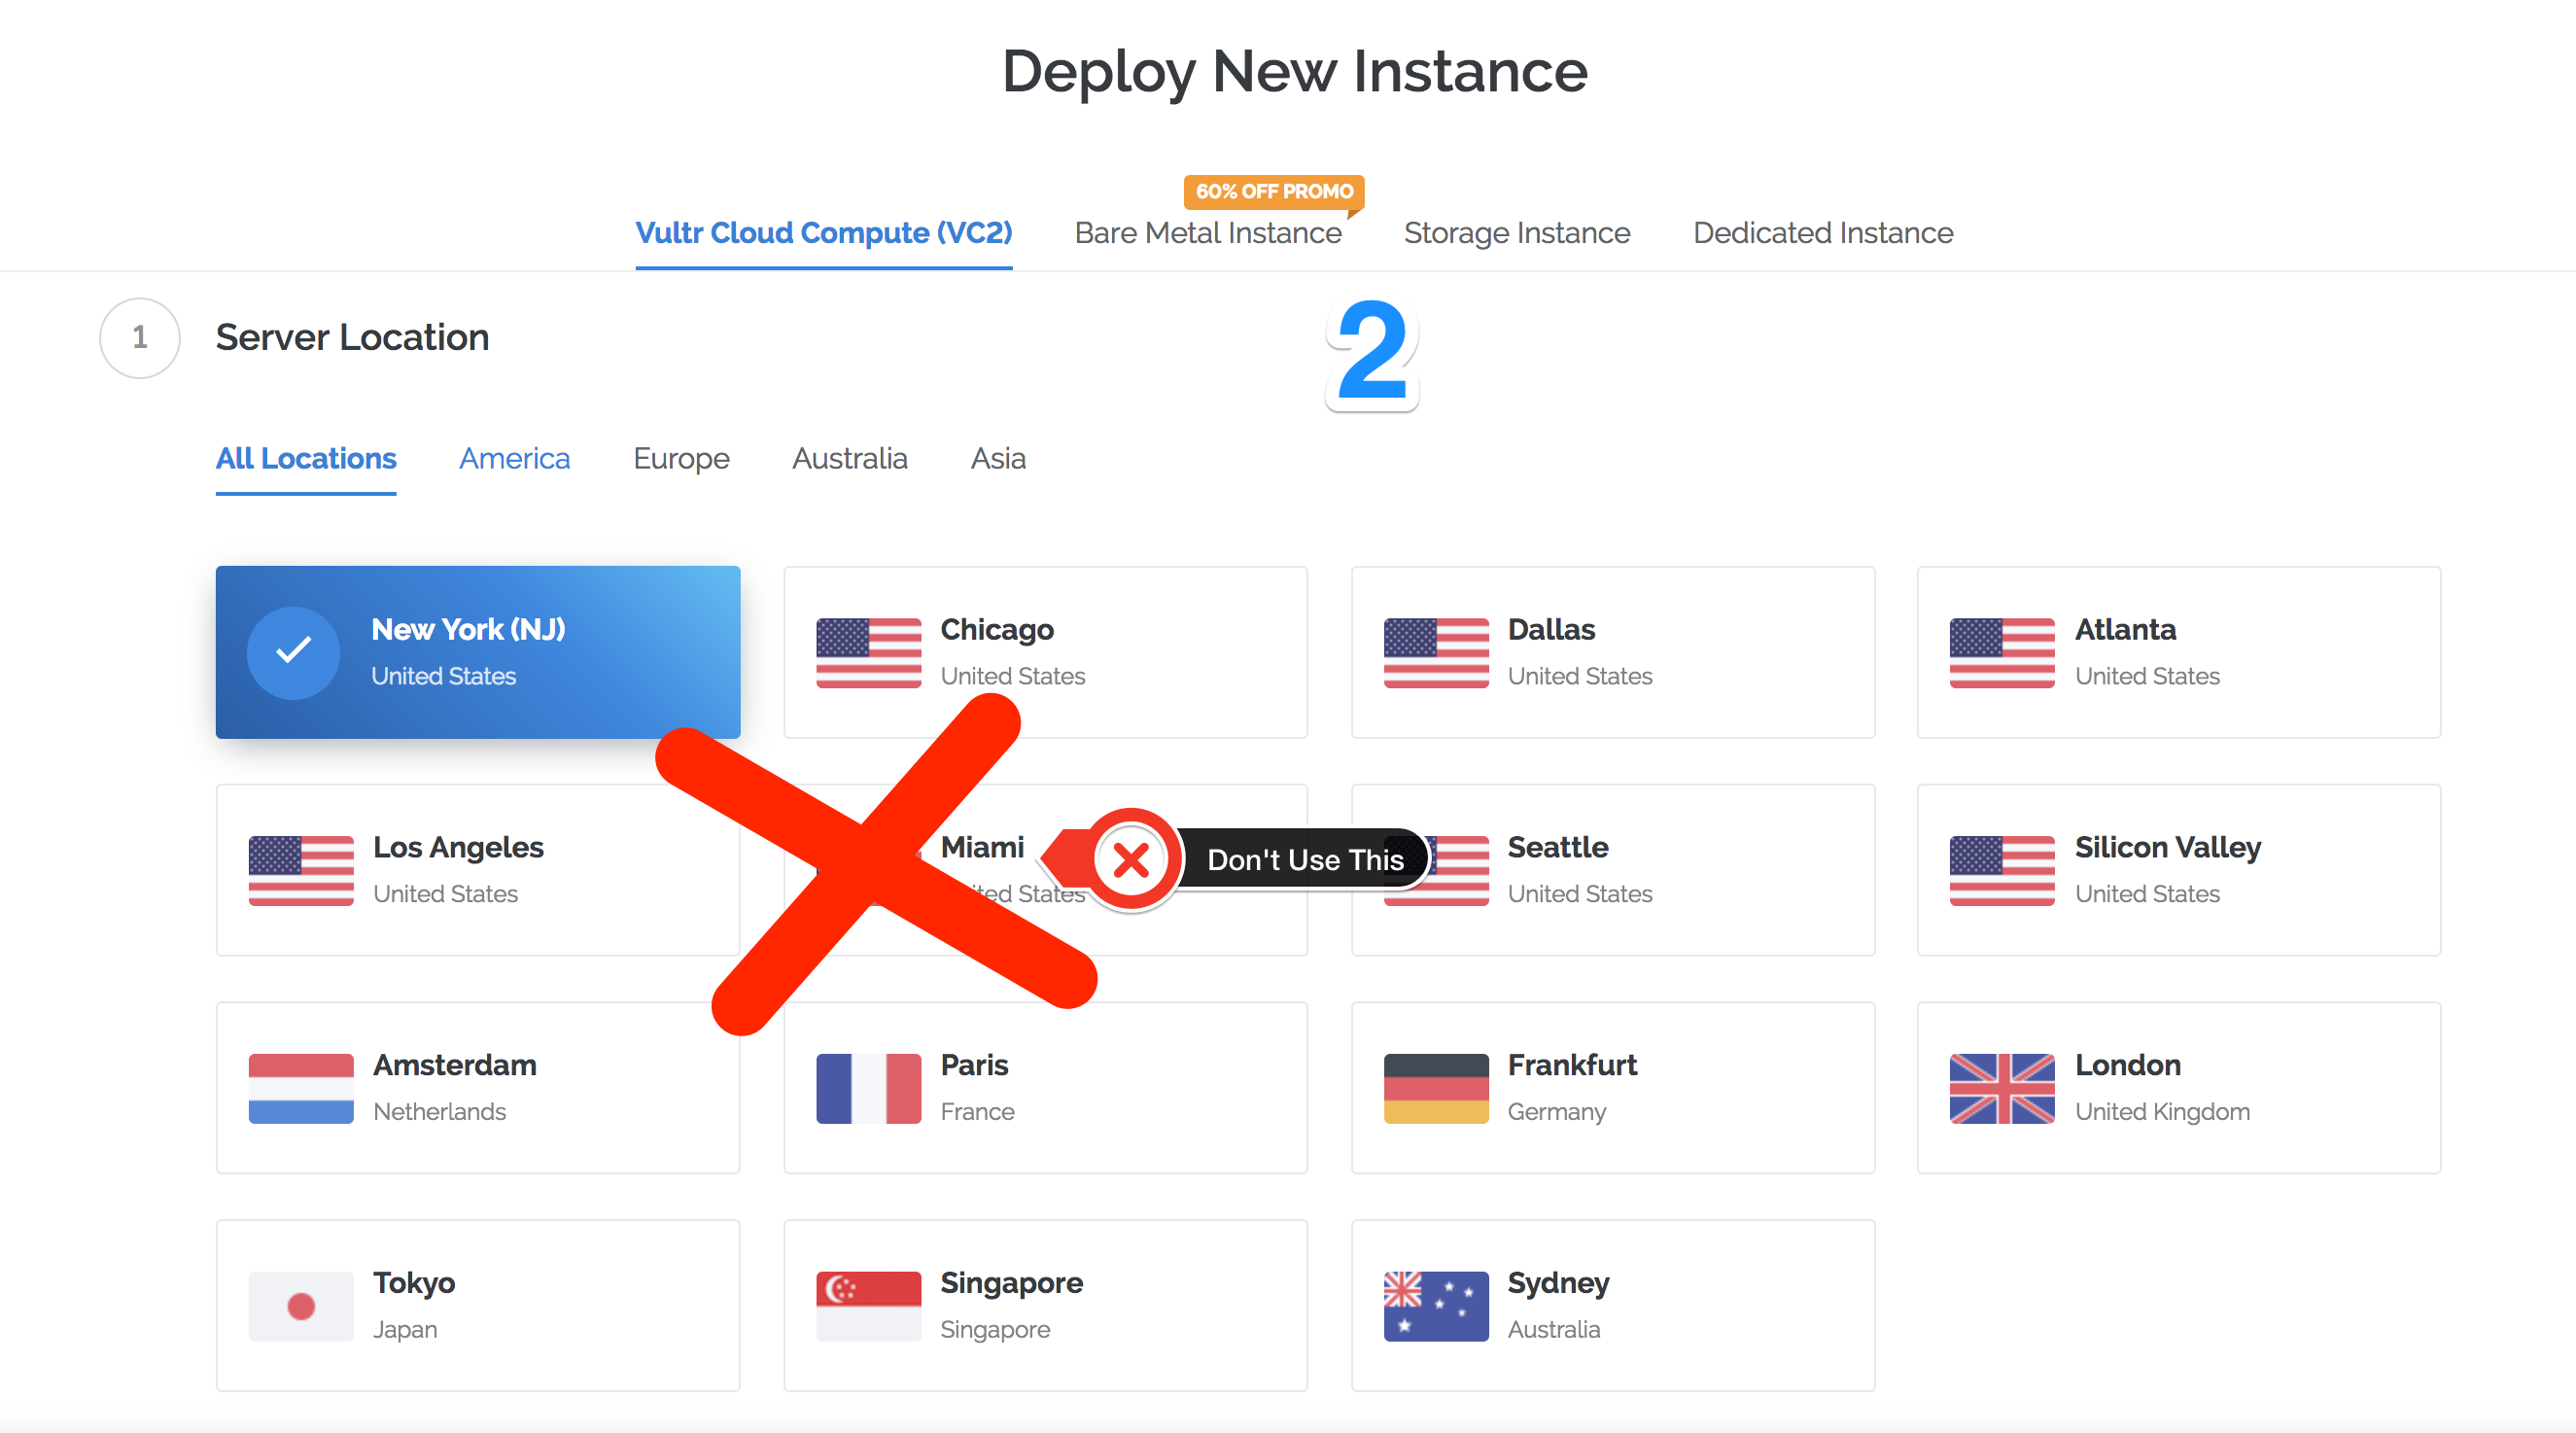Click the Netherlands flag for Amsterdam

[x=301, y=1088]
